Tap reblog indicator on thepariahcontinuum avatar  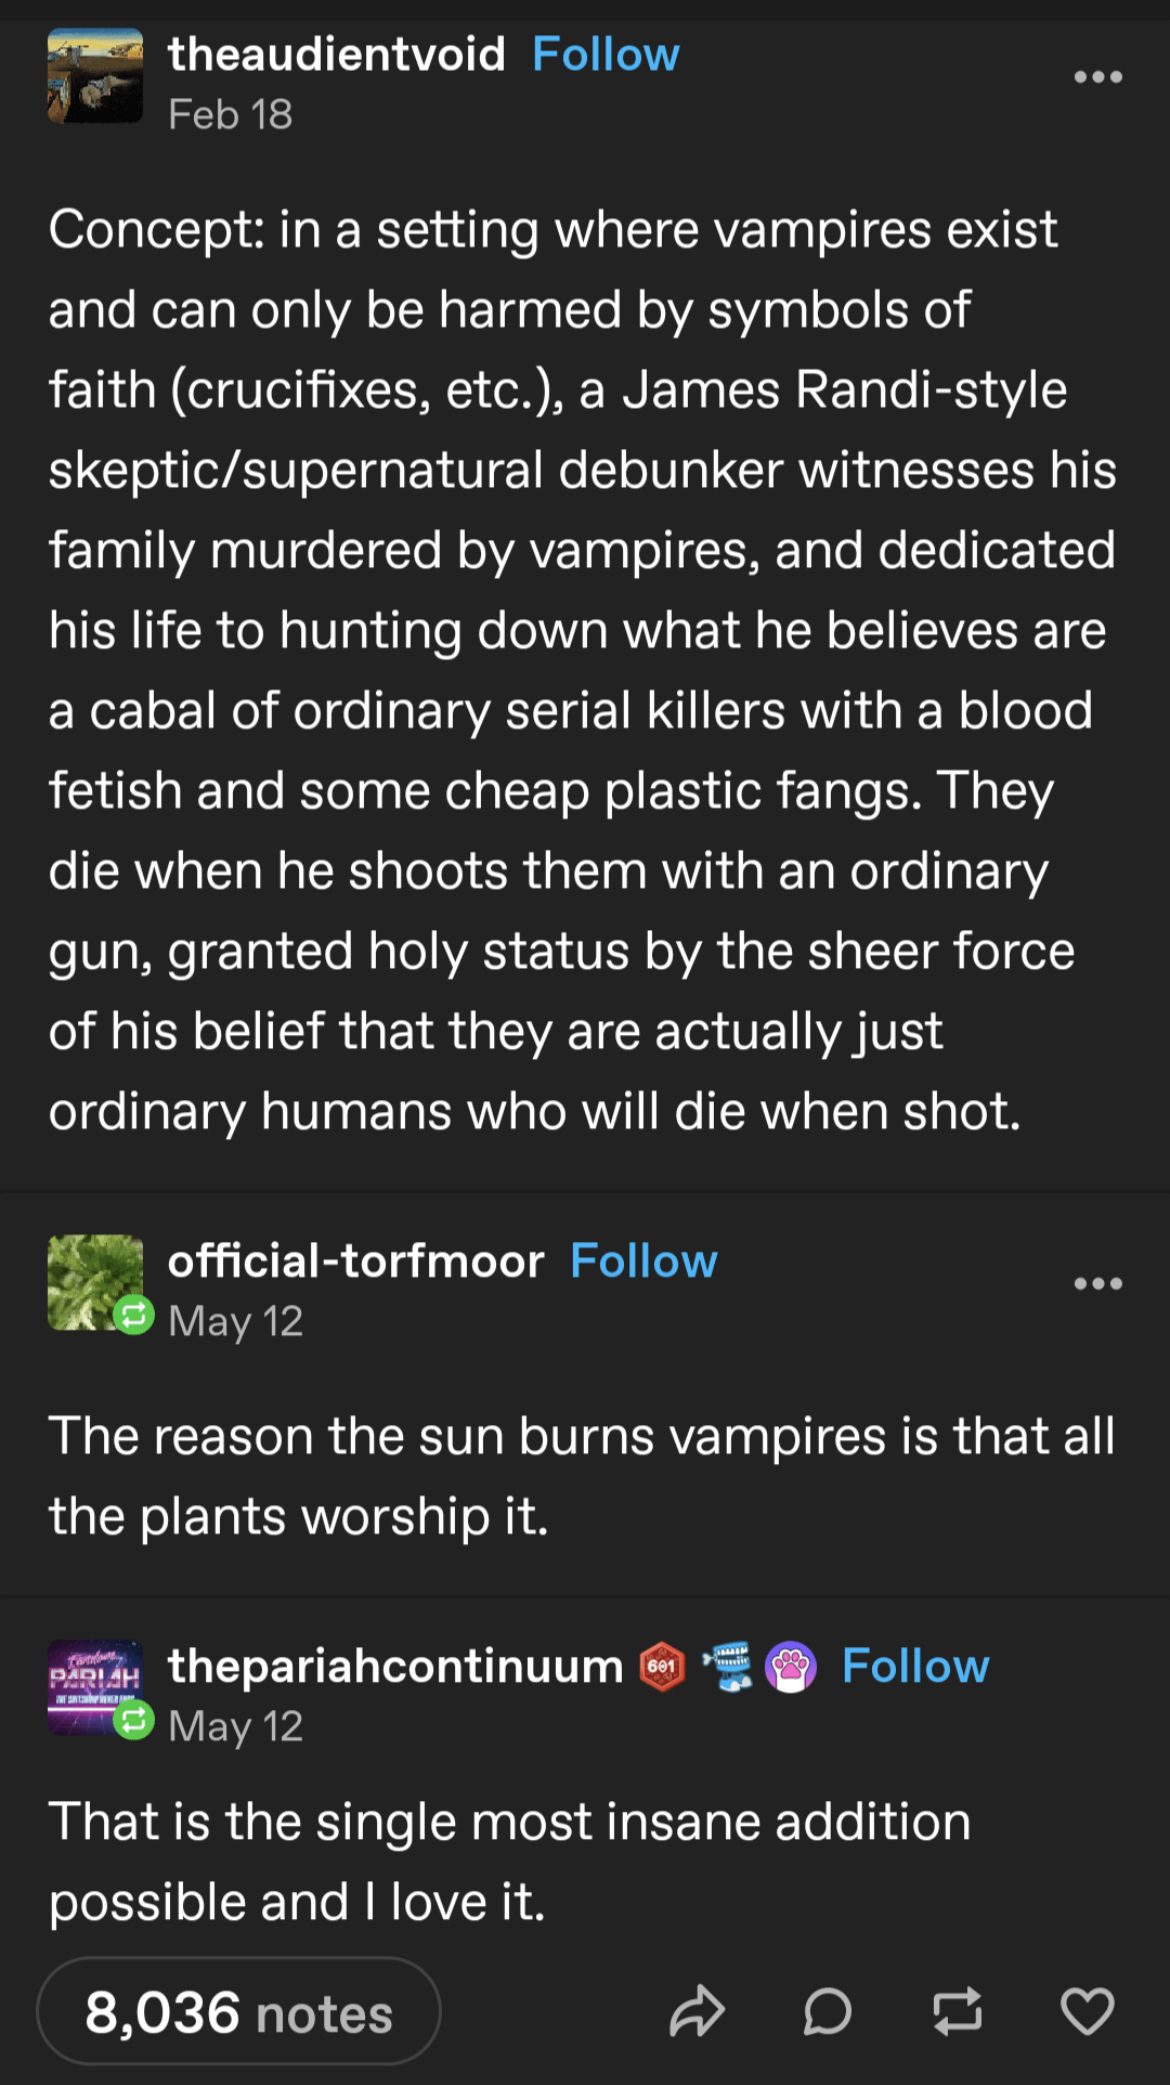click(x=133, y=1721)
